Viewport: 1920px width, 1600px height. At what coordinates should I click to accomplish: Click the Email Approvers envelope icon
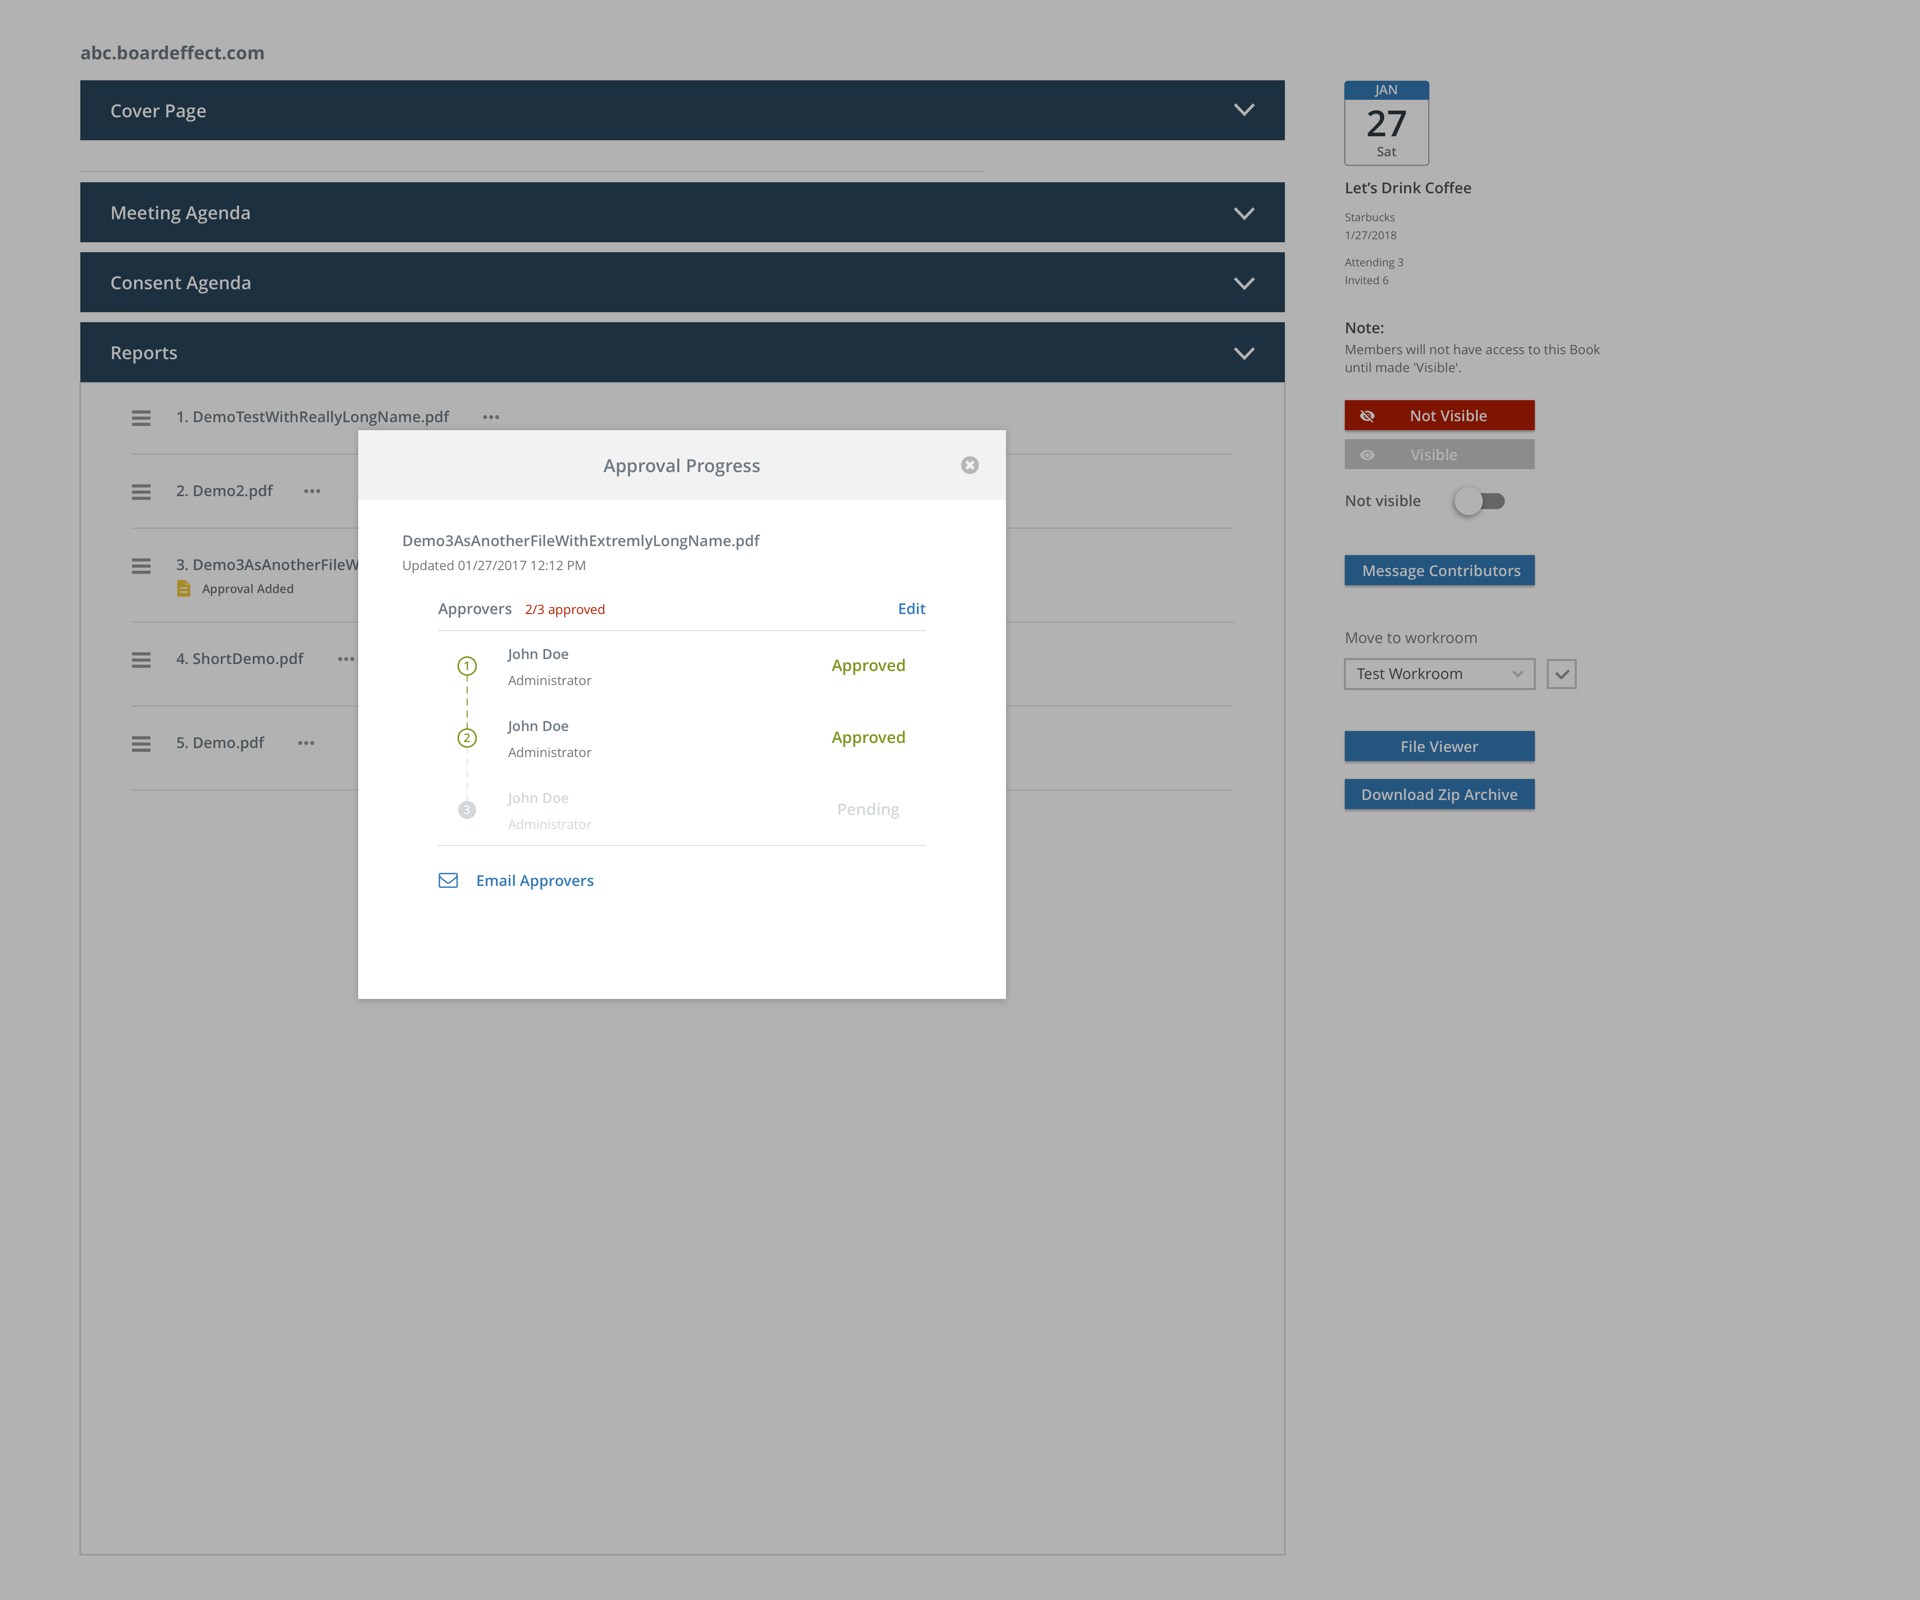448,880
